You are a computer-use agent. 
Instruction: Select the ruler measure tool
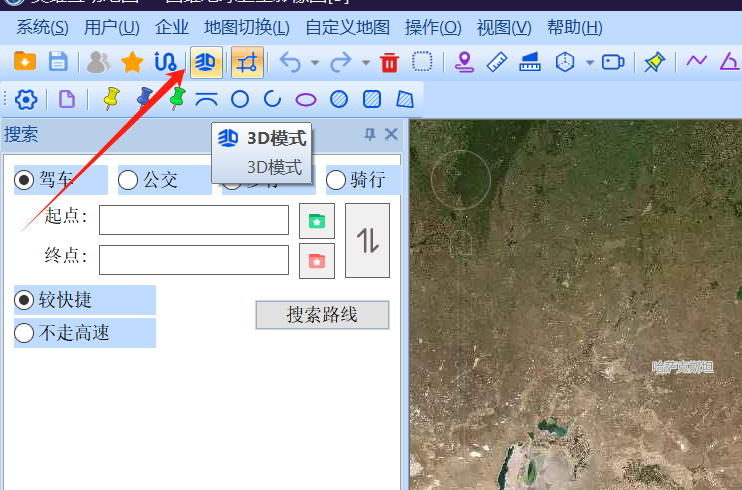497,62
